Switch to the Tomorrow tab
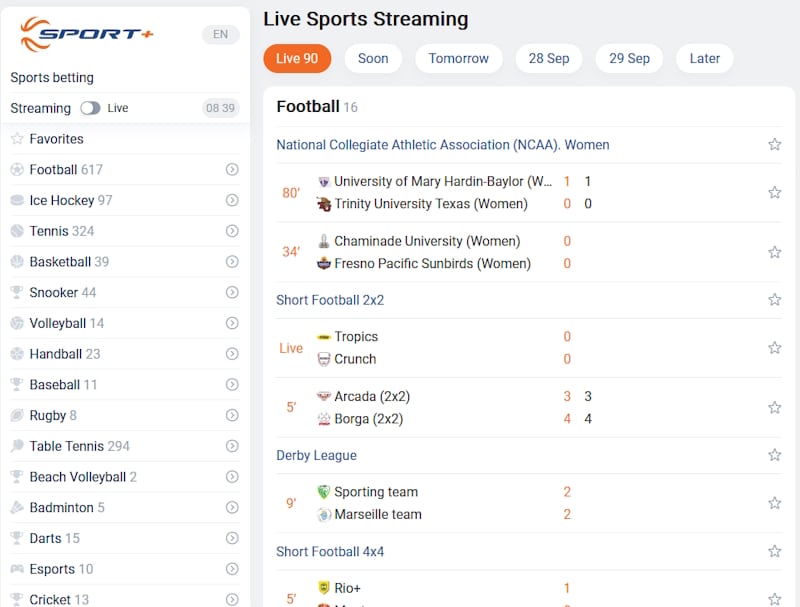800x607 pixels. [458, 58]
